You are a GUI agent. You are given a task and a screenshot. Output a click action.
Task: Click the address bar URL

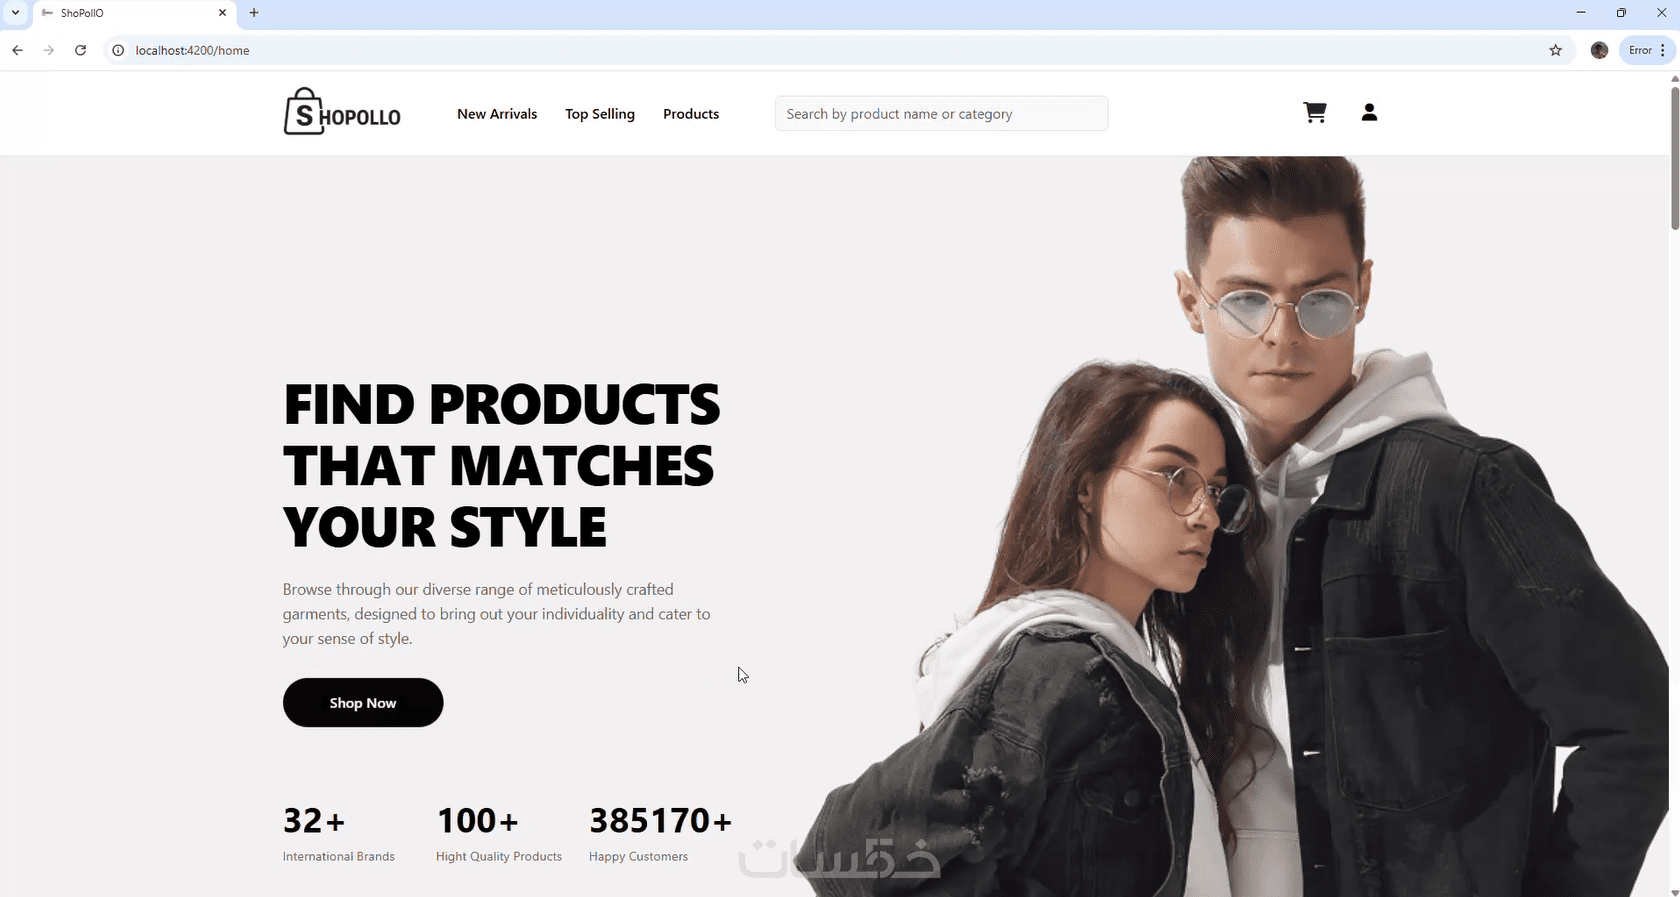[192, 50]
